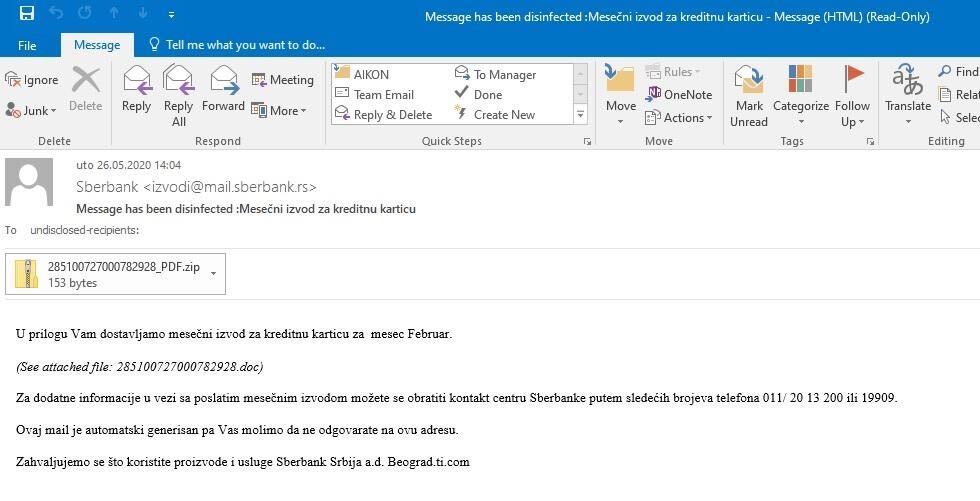The image size is (980, 501).
Task: Send the message to OneNote
Action: (x=679, y=94)
